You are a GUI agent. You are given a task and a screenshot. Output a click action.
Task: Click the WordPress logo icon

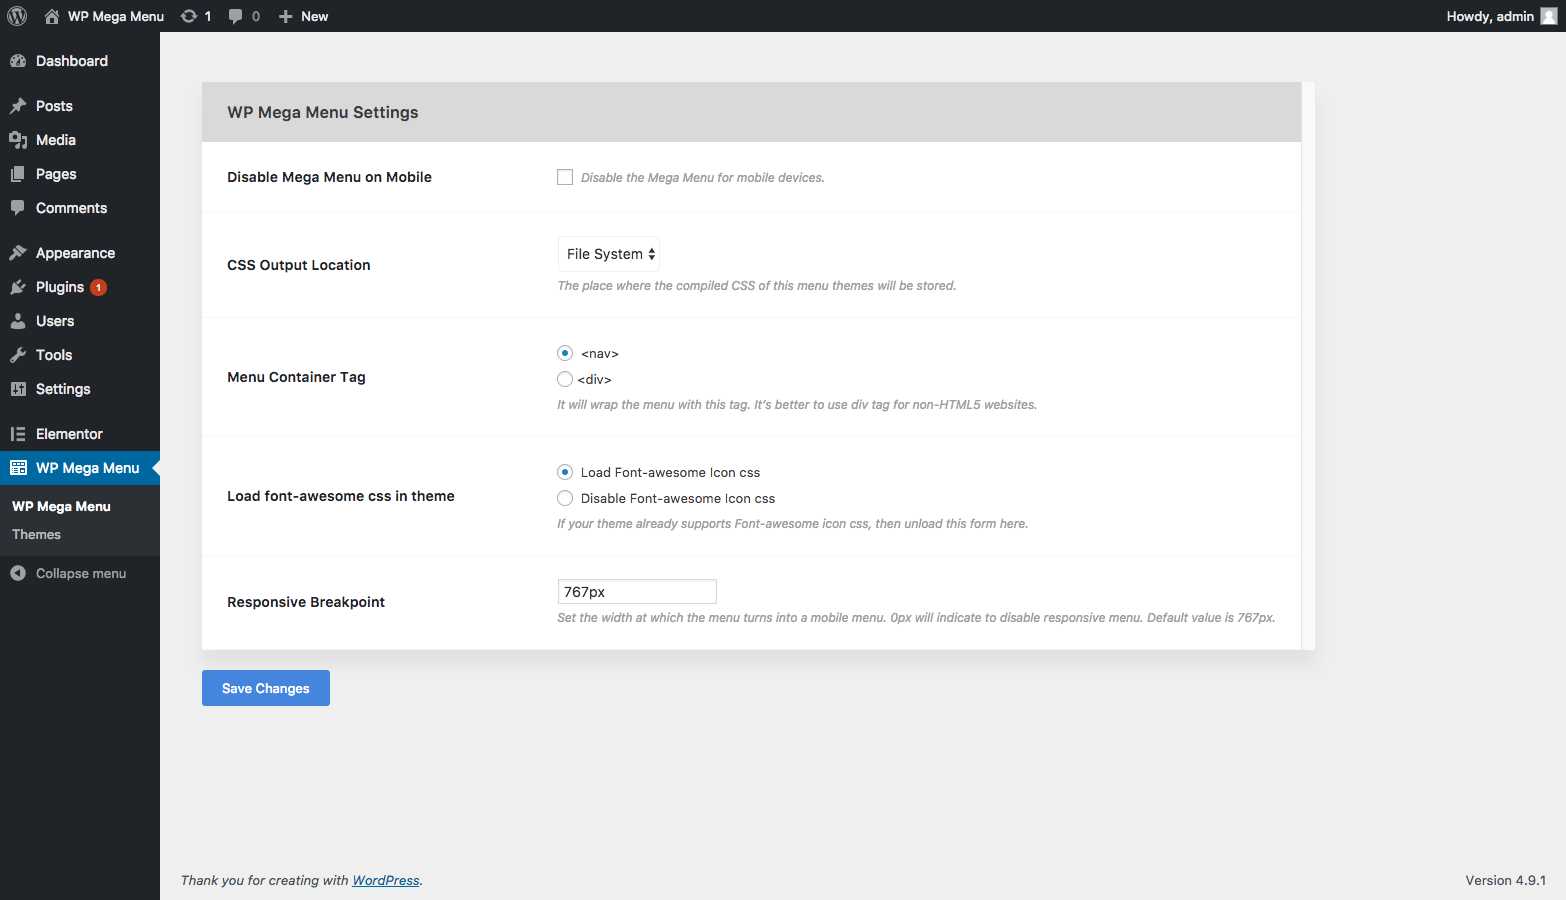tap(17, 16)
